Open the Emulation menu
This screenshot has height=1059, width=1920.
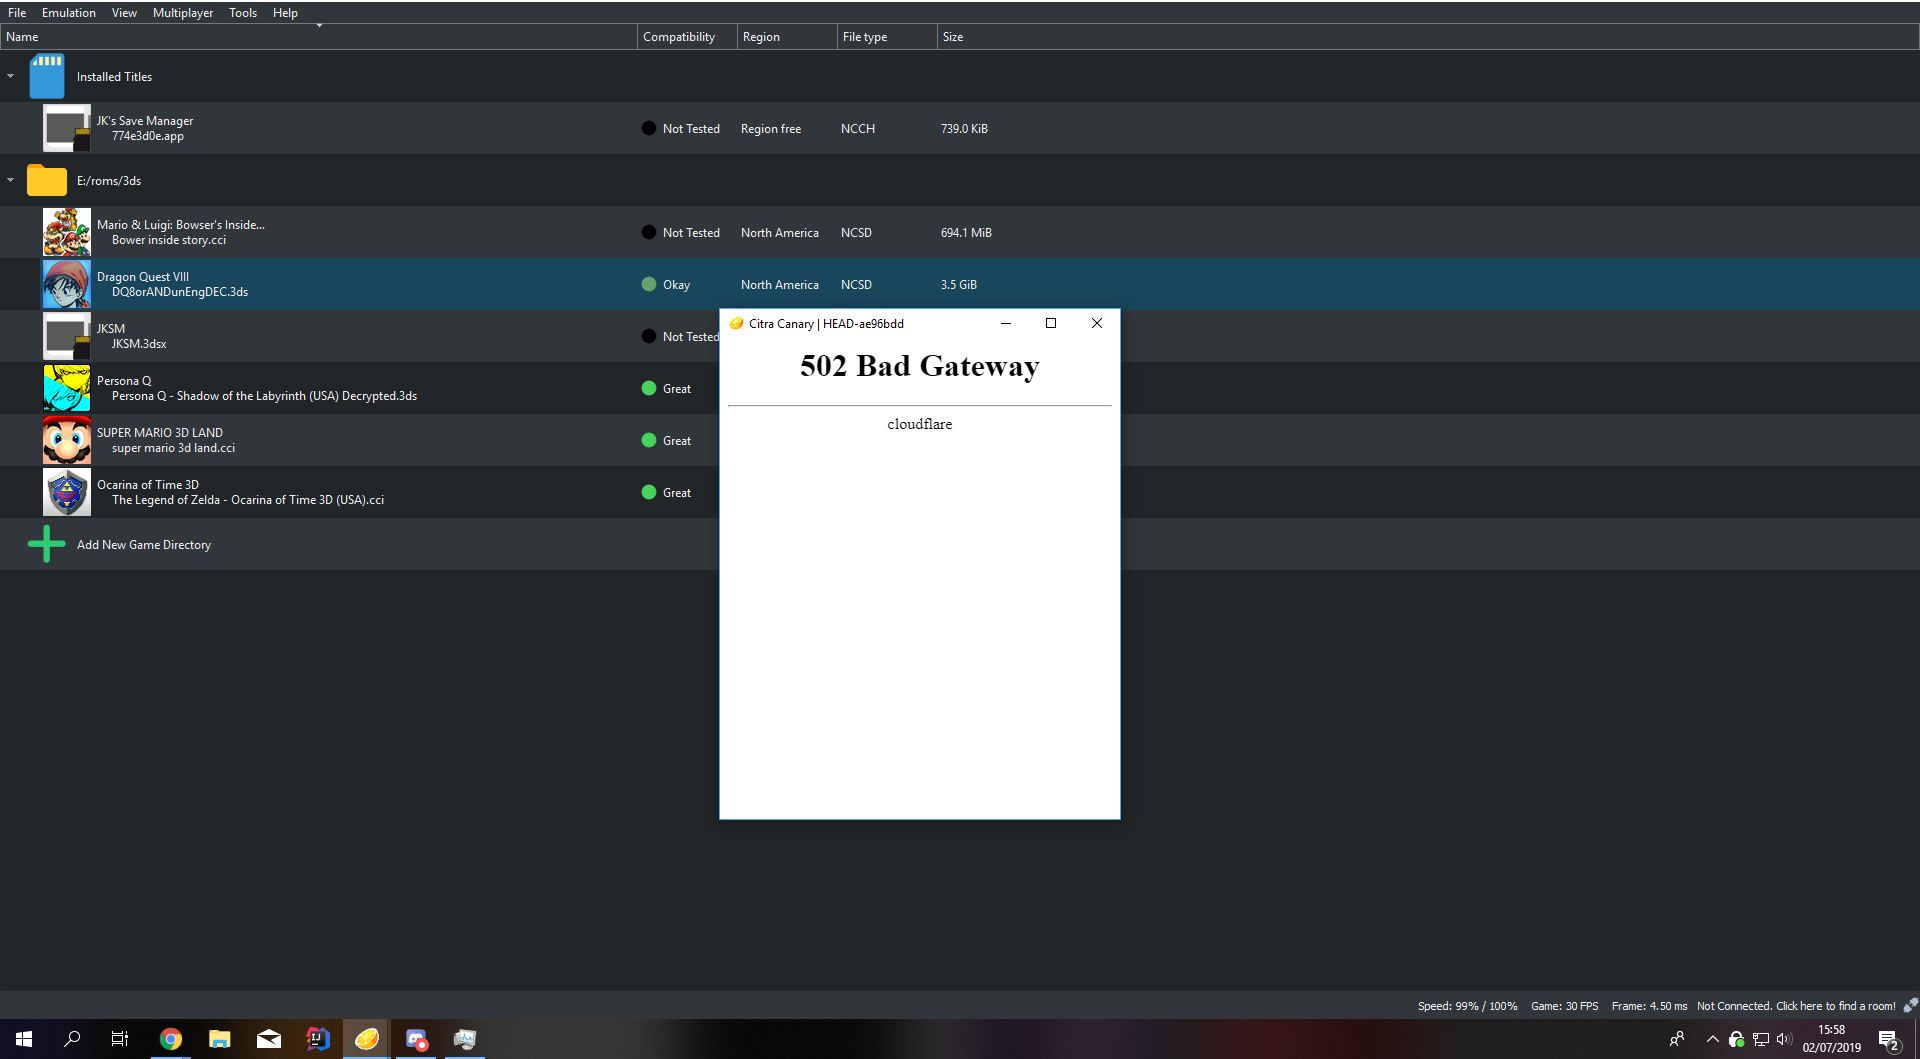pos(68,13)
